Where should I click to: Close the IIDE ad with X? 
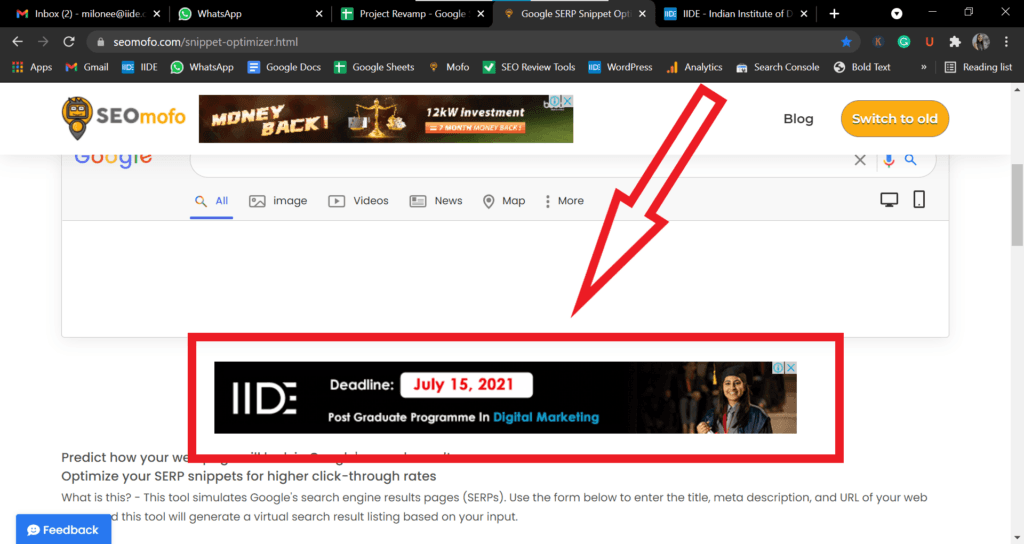[x=791, y=368]
